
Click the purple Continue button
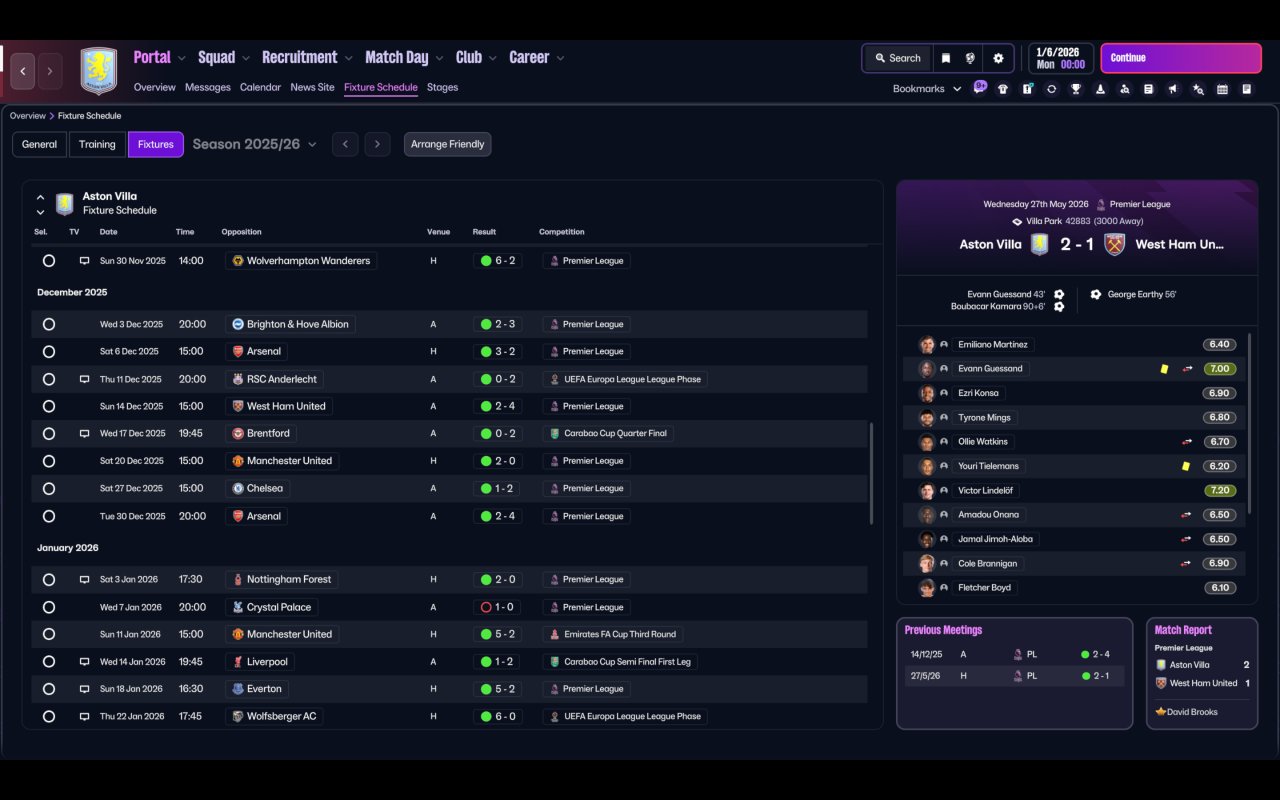pyautogui.click(x=1181, y=58)
